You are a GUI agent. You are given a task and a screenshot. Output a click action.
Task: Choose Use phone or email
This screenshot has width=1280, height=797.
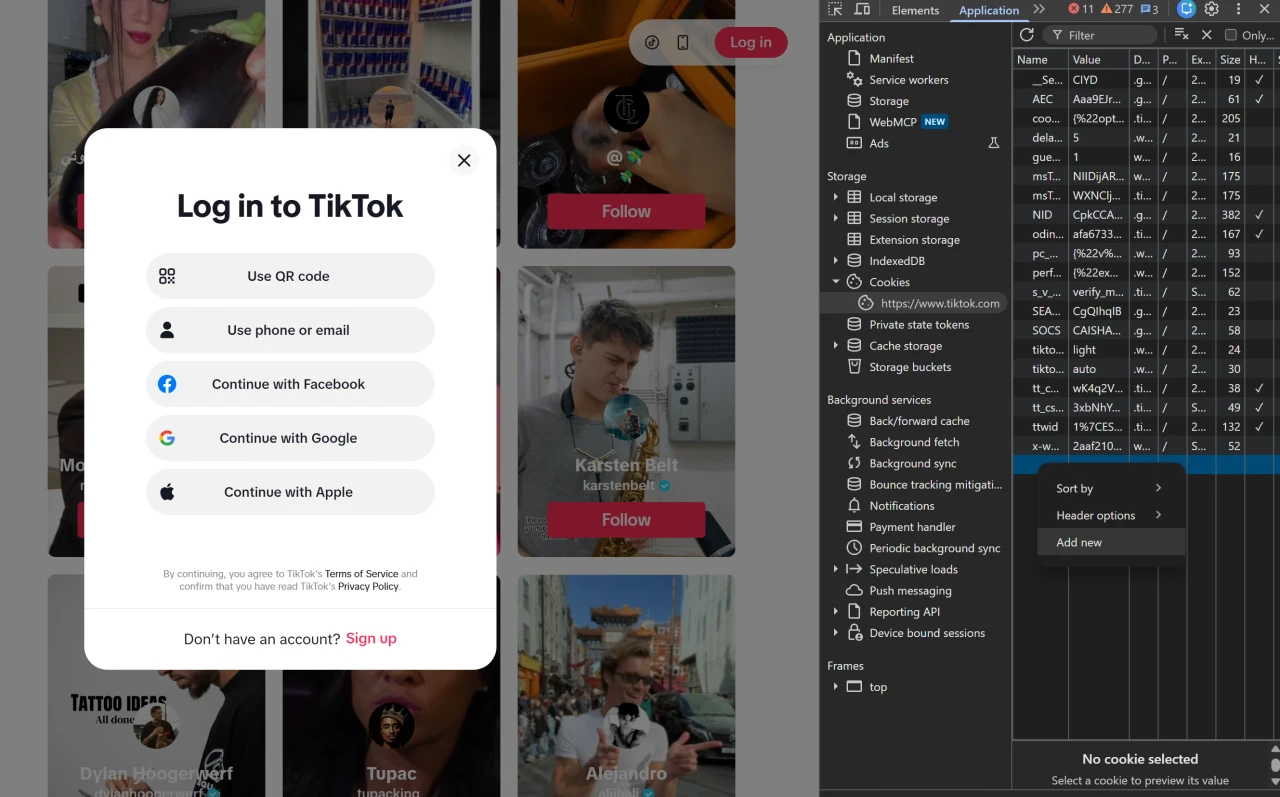[x=290, y=330]
